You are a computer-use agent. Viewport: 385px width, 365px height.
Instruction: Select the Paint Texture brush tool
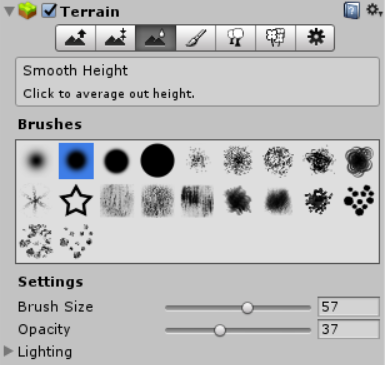coord(196,37)
